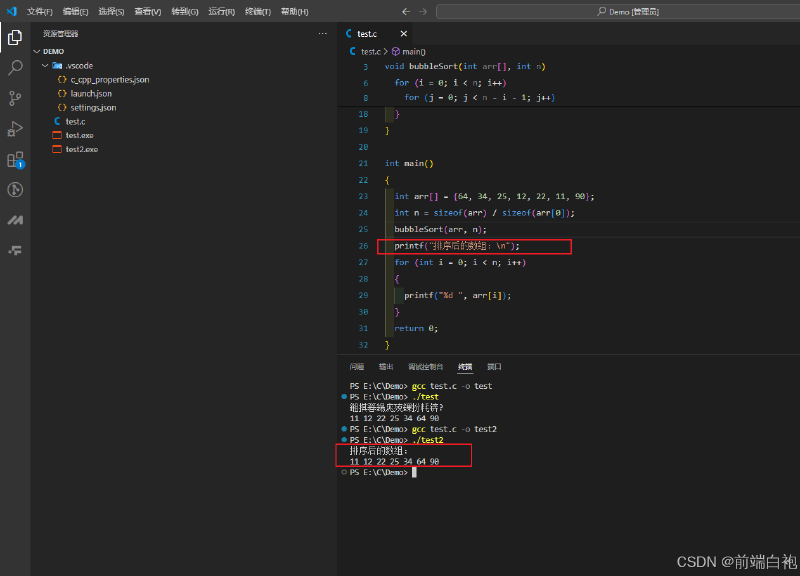Viewport: 800px width, 576px height.
Task: Open the Extensions view
Action: click(x=15, y=160)
